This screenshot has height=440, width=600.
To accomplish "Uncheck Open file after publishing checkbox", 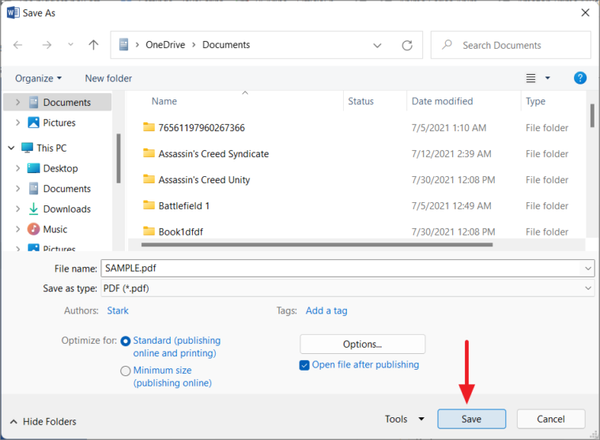I will [305, 365].
